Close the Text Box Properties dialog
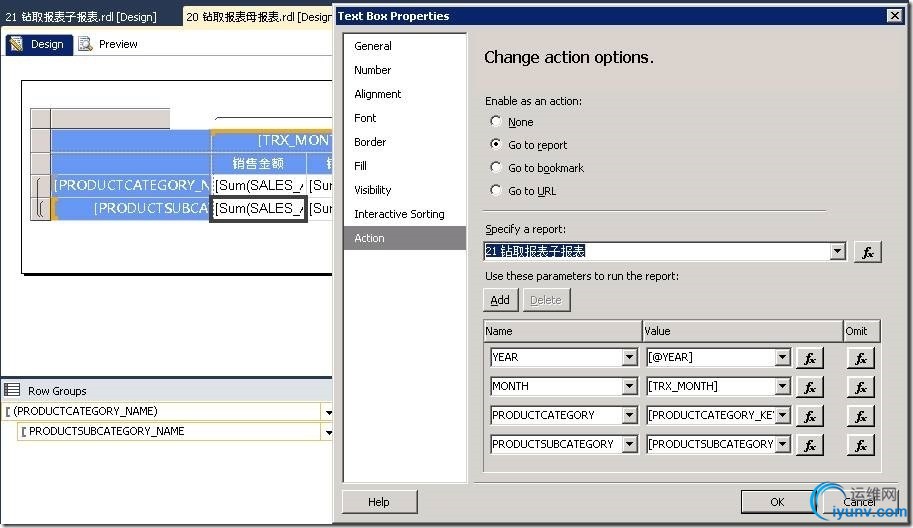Screen dimensions: 913x528 pos(895,16)
